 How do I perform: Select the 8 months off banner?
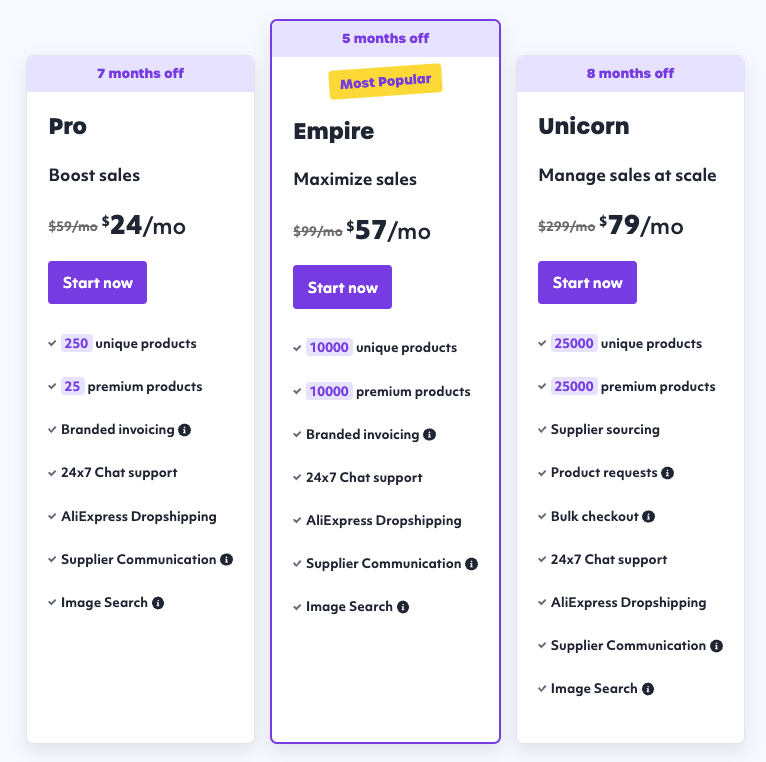click(x=630, y=73)
